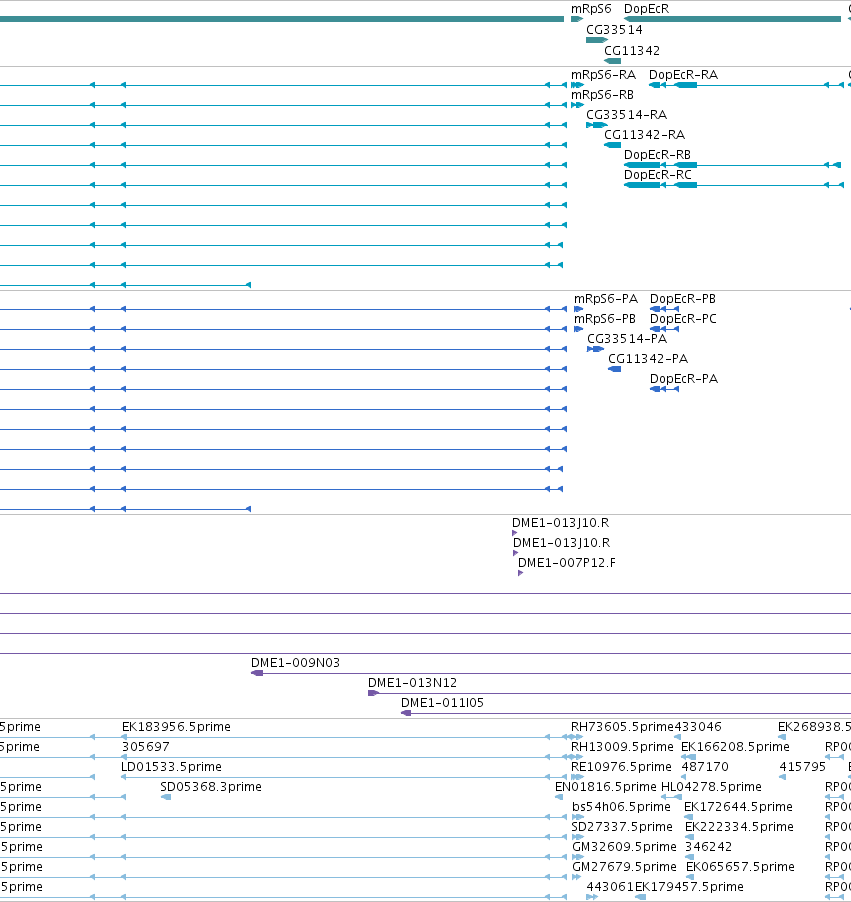The image size is (851, 902).
Task: Select transcript CG33514-RA label
Action: pyautogui.click(x=626, y=114)
